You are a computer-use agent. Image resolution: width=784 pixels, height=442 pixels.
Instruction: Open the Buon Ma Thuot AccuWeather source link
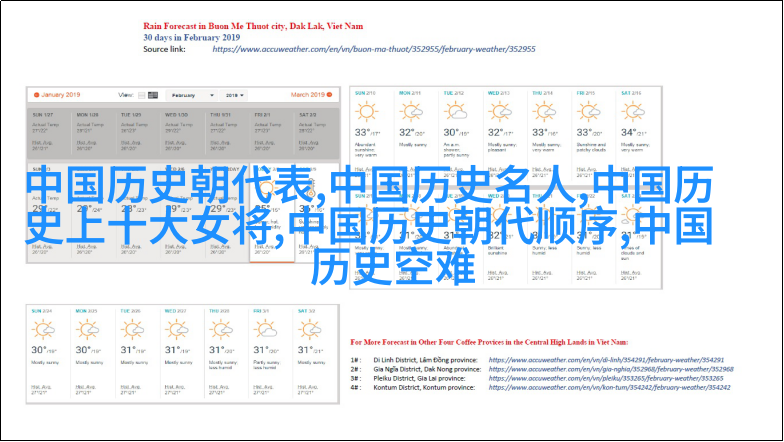coord(374,49)
